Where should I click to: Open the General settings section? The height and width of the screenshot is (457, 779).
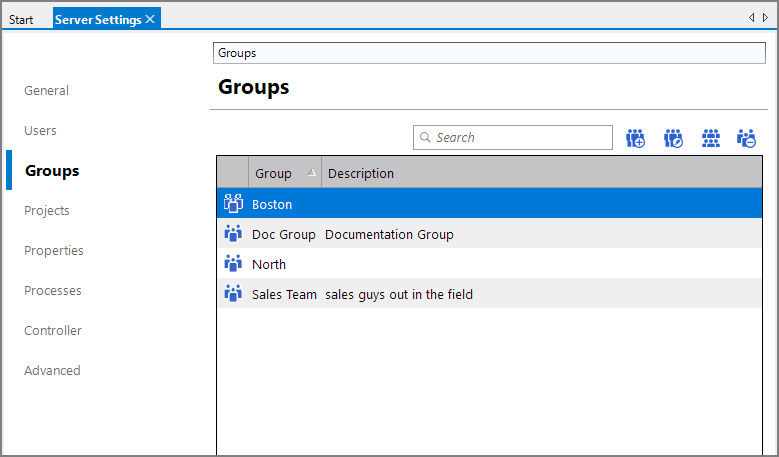pyautogui.click(x=46, y=90)
